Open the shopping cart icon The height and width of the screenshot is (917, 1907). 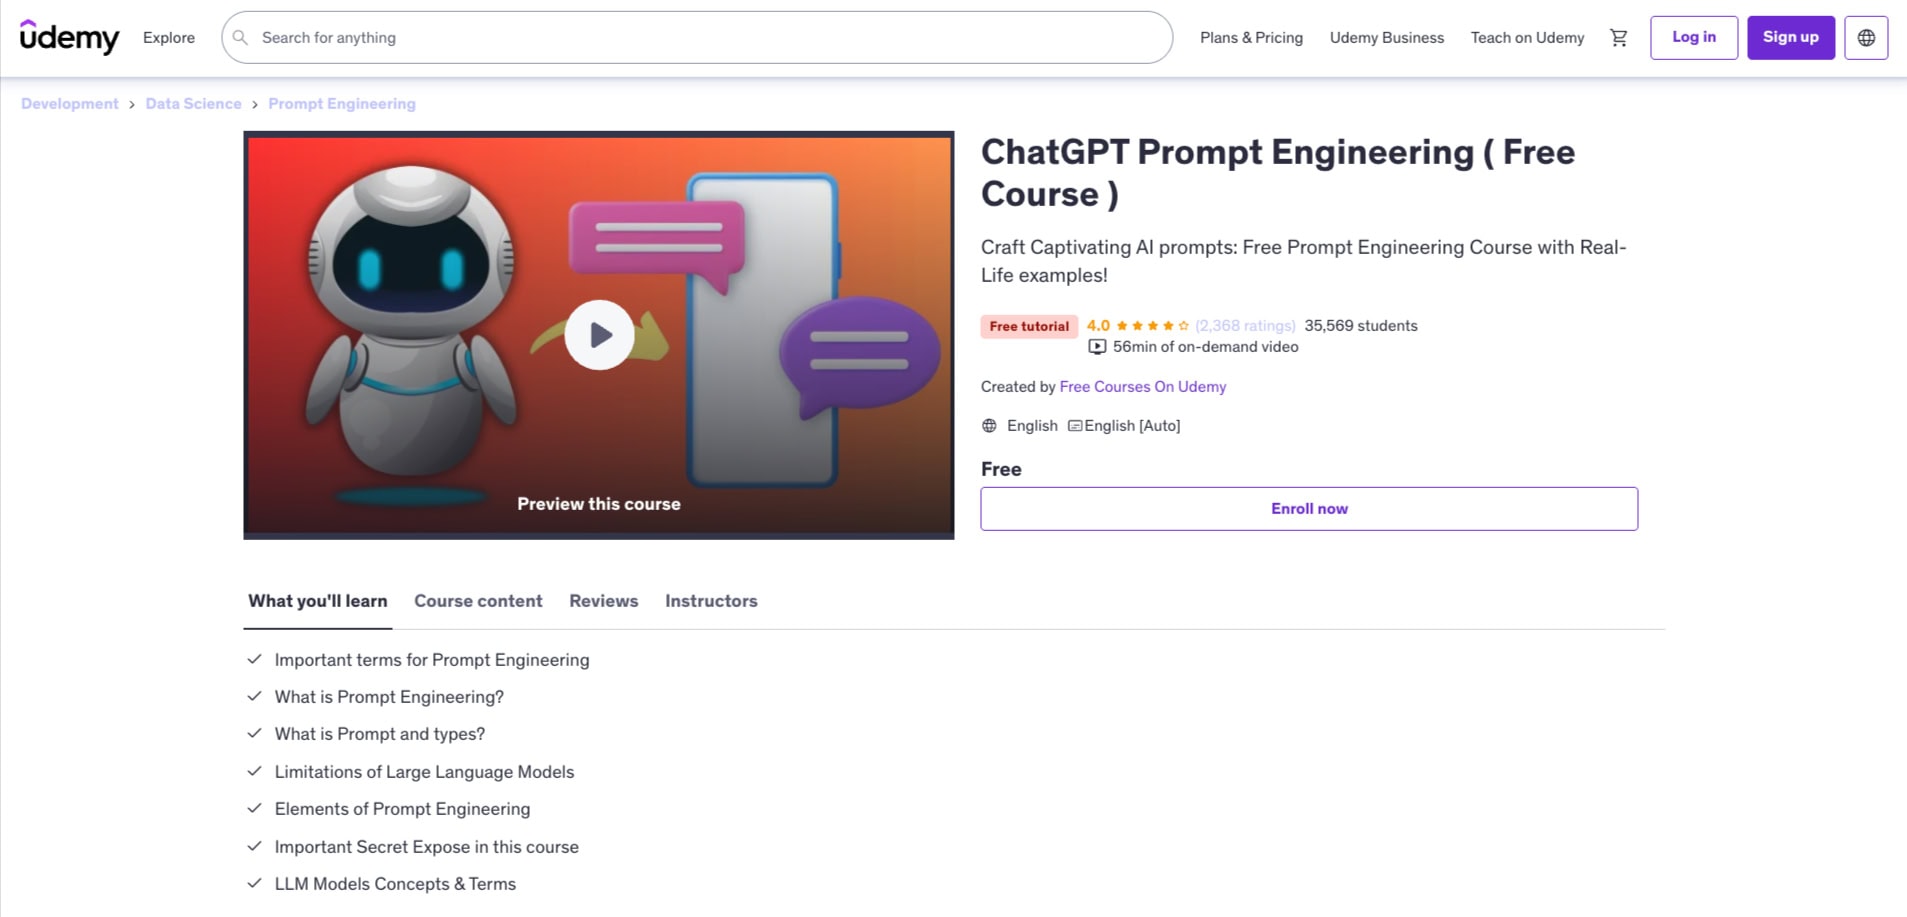[1618, 38]
